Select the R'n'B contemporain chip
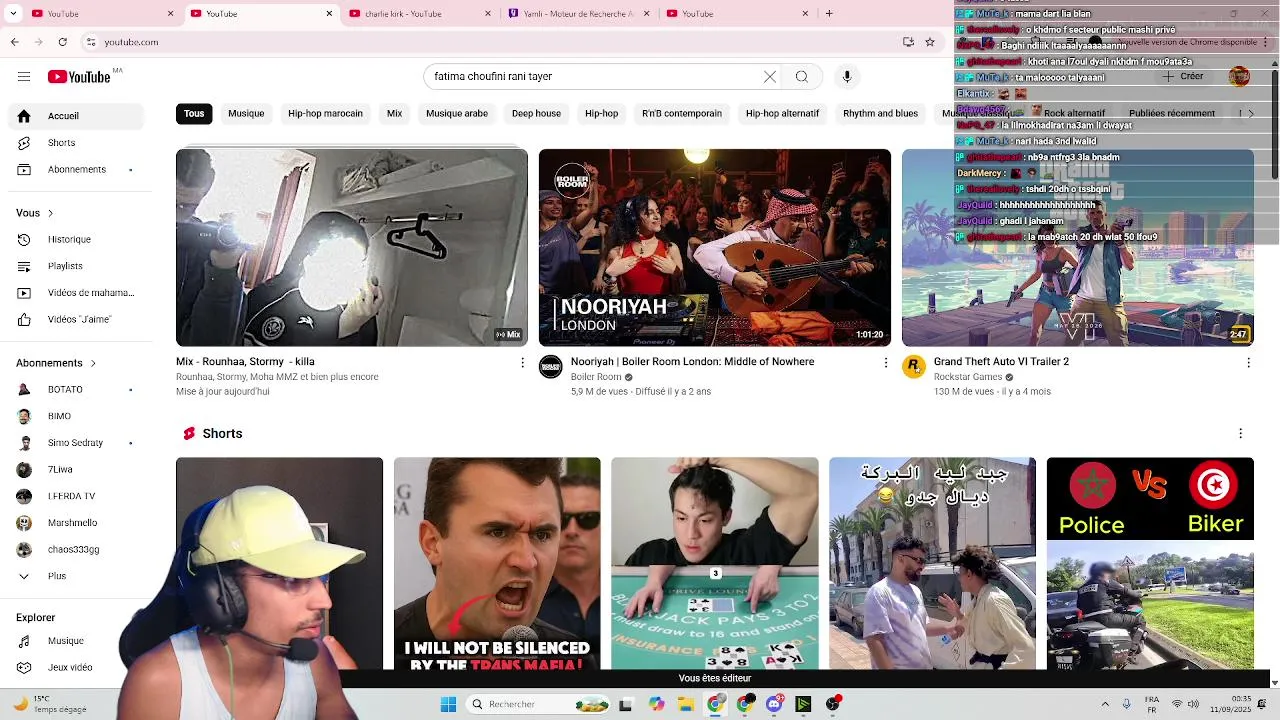 coord(682,113)
